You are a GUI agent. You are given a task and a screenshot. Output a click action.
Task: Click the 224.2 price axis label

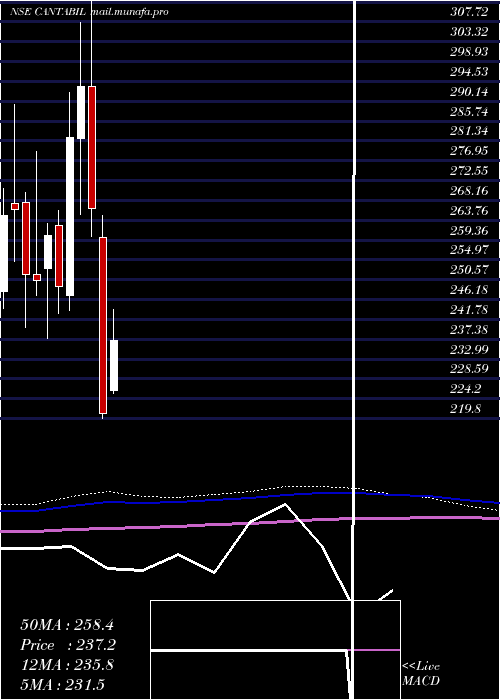tap(465, 389)
